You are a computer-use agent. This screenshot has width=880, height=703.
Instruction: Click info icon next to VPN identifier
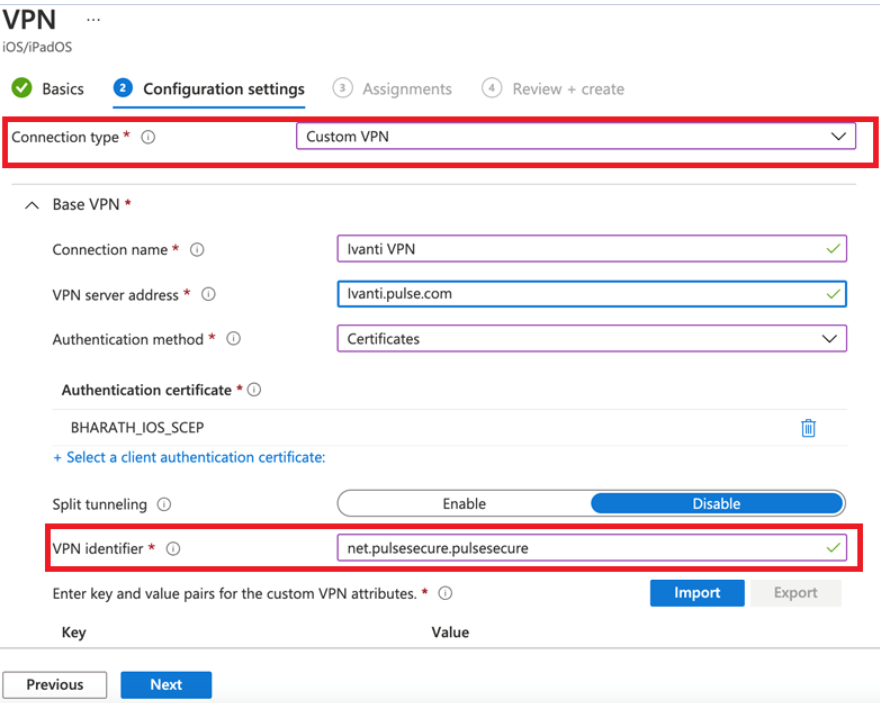[173, 549]
